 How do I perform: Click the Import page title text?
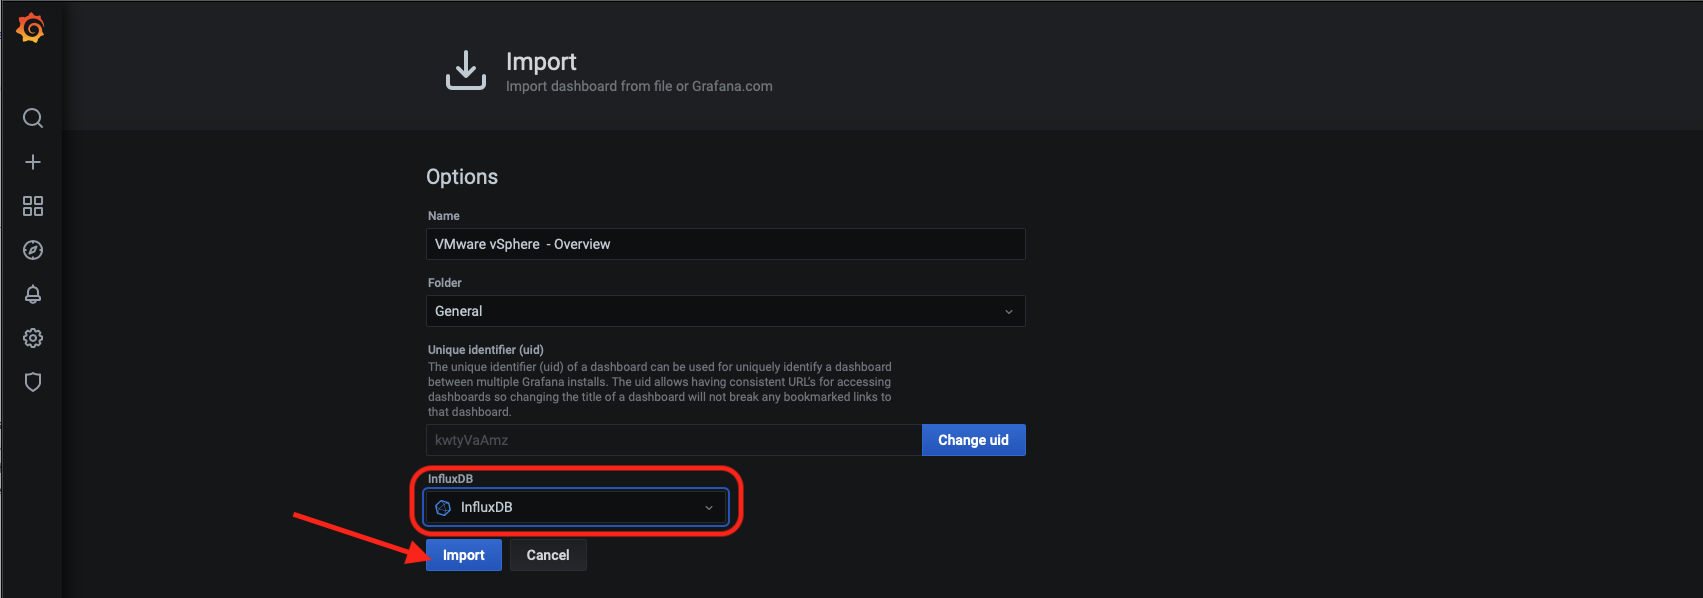(541, 62)
